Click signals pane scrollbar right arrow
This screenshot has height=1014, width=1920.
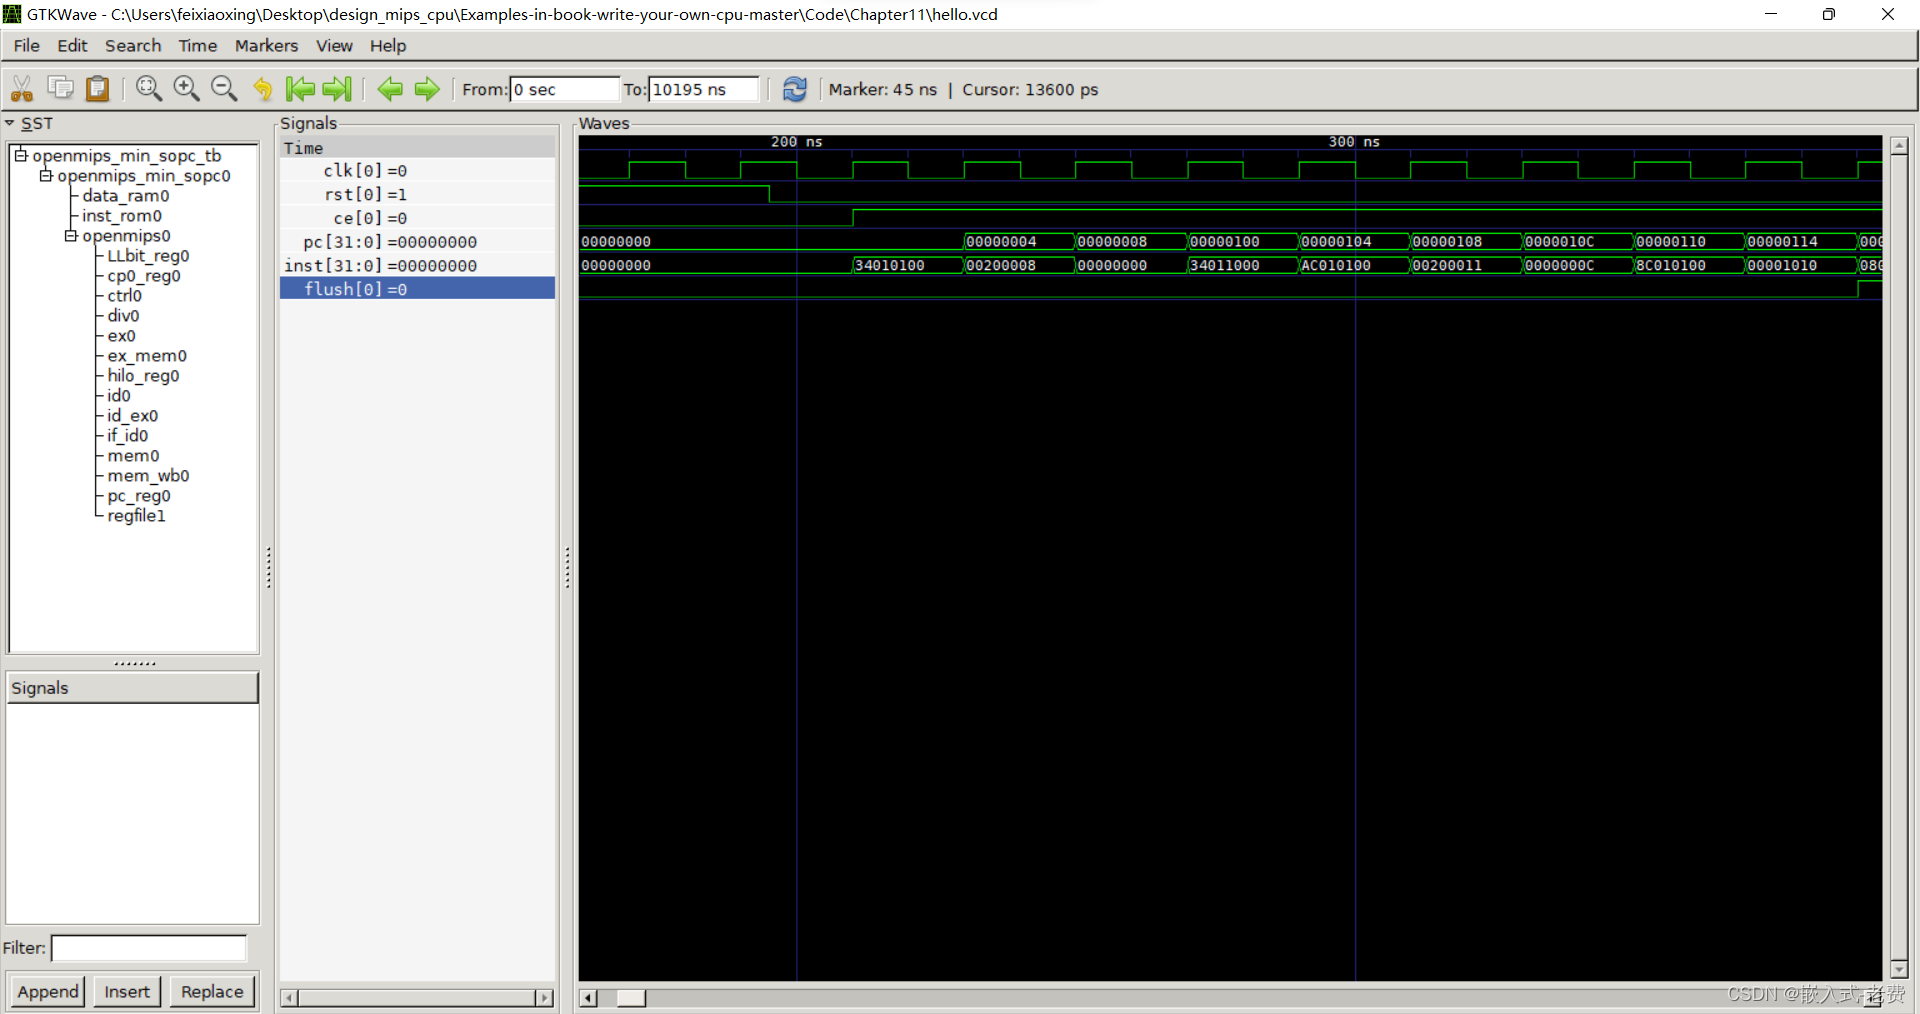tap(544, 997)
